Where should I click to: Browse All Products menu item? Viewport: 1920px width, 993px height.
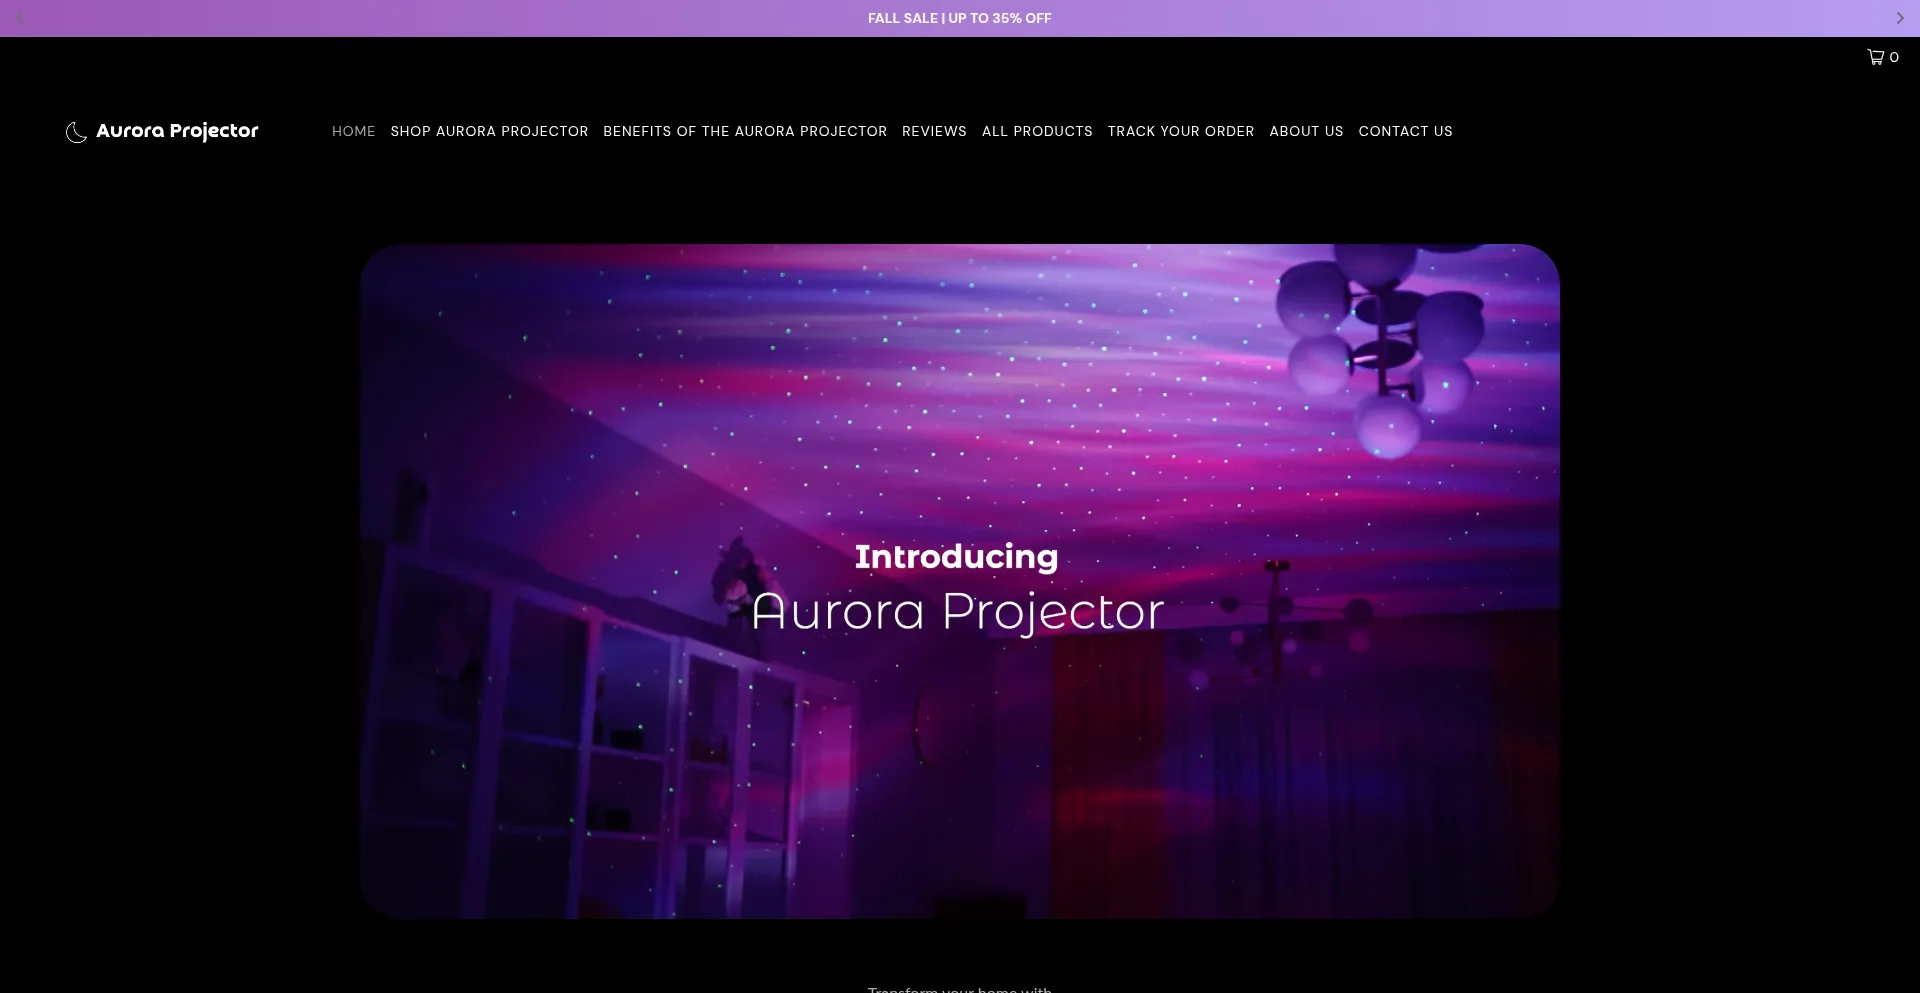1037,131
